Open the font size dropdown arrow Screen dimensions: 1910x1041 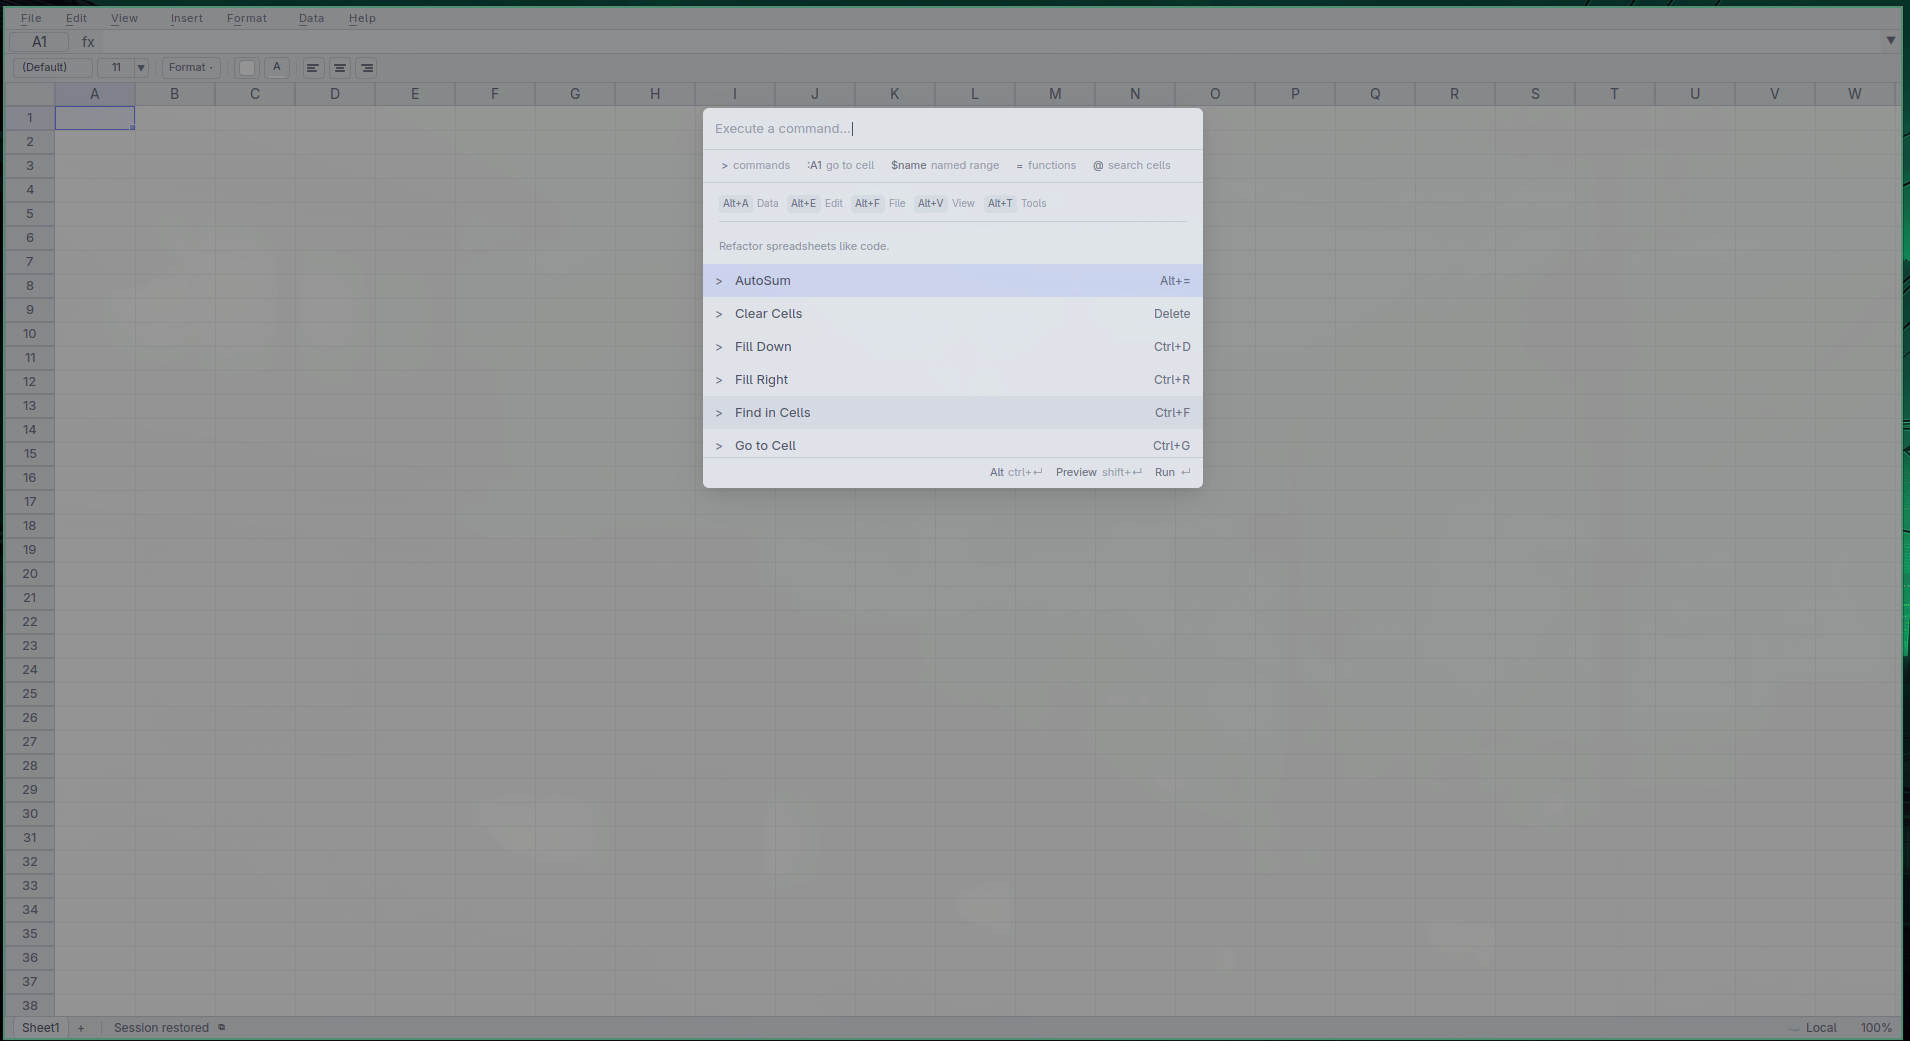pos(141,68)
